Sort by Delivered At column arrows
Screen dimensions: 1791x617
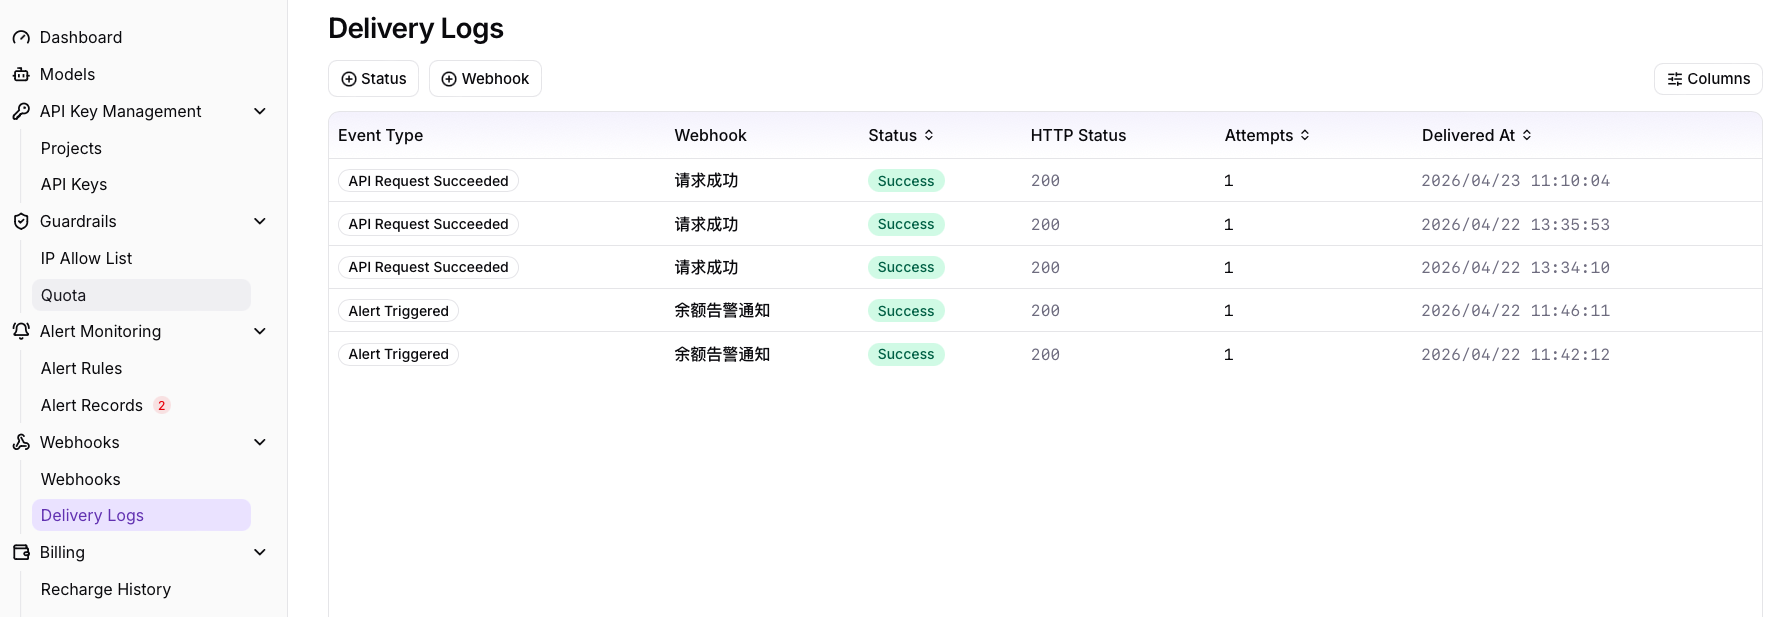tap(1527, 135)
